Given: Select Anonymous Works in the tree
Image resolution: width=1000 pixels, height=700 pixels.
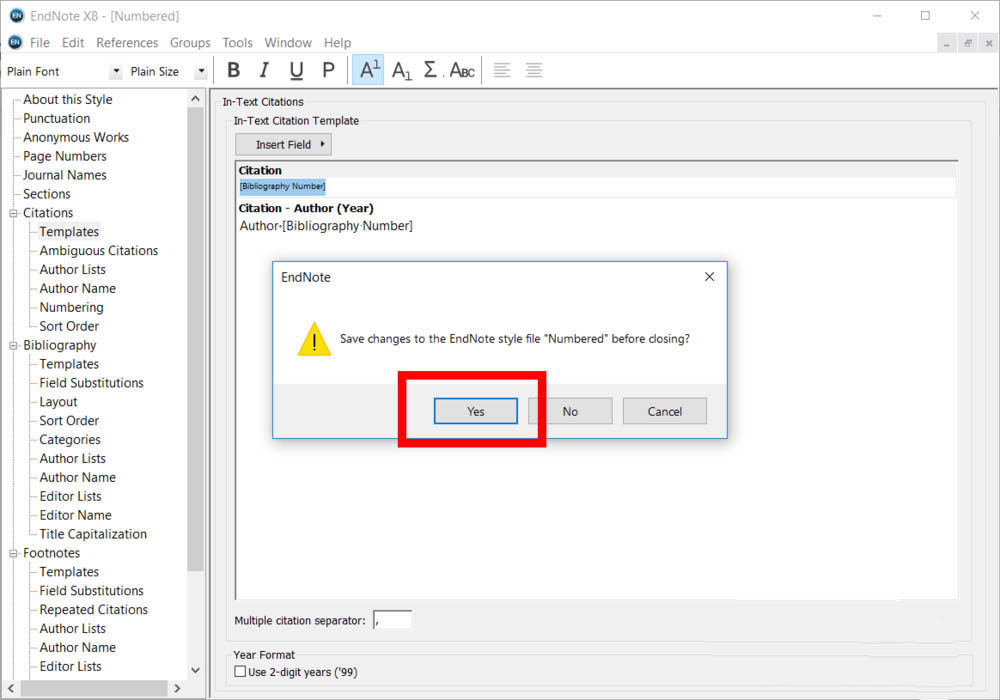Looking at the screenshot, I should click(x=76, y=138).
